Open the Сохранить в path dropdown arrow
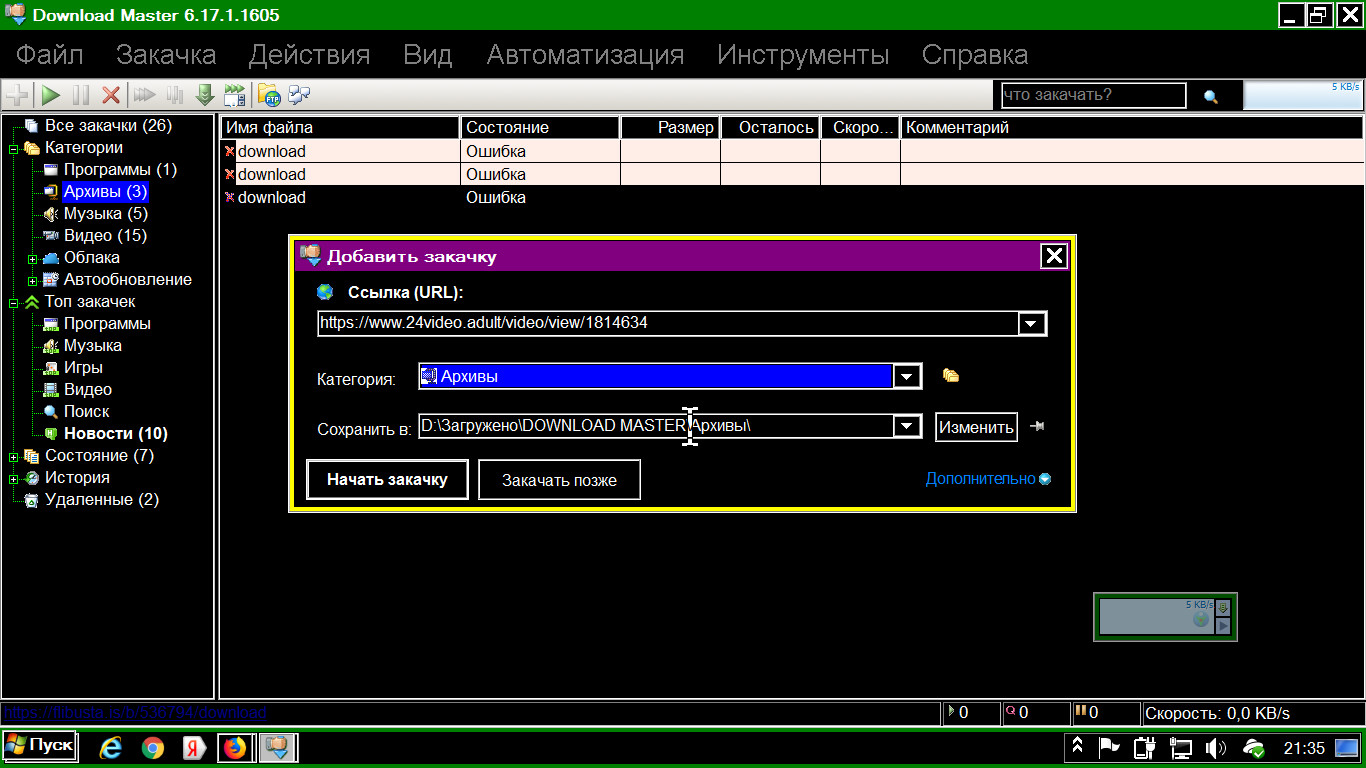The width and height of the screenshot is (1366, 768). [x=906, y=426]
